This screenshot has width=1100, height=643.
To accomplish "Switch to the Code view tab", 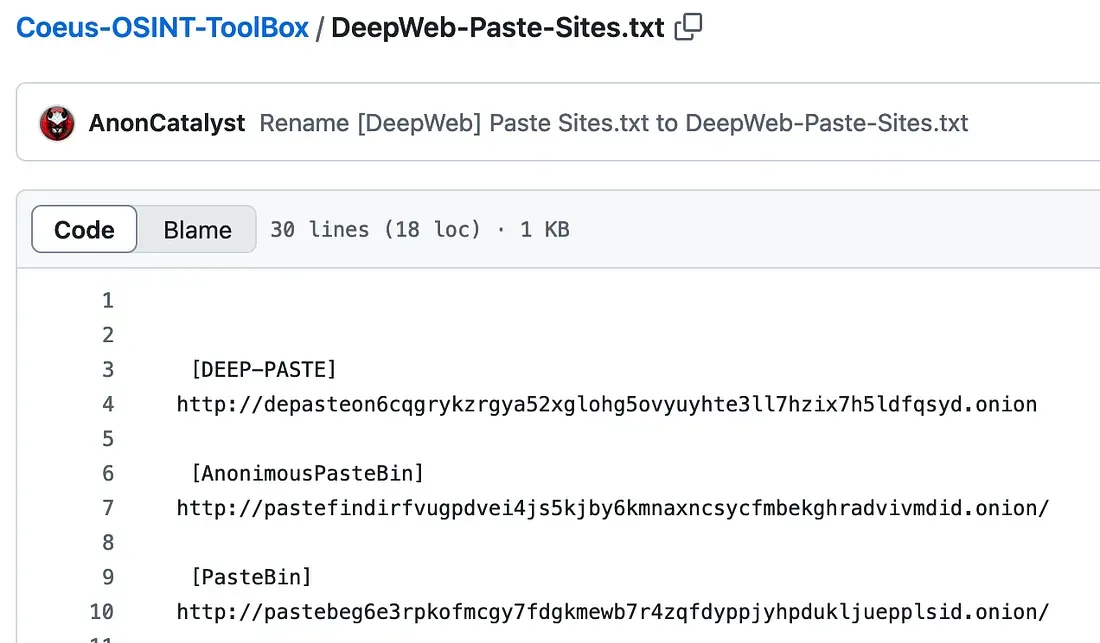I will (x=84, y=230).
